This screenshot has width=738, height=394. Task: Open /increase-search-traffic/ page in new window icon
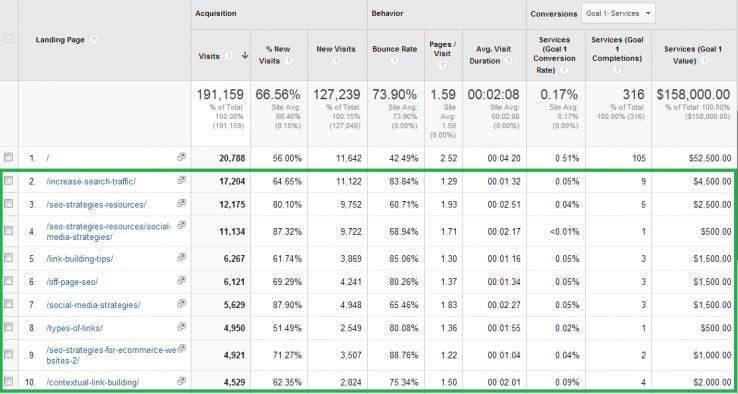point(181,180)
